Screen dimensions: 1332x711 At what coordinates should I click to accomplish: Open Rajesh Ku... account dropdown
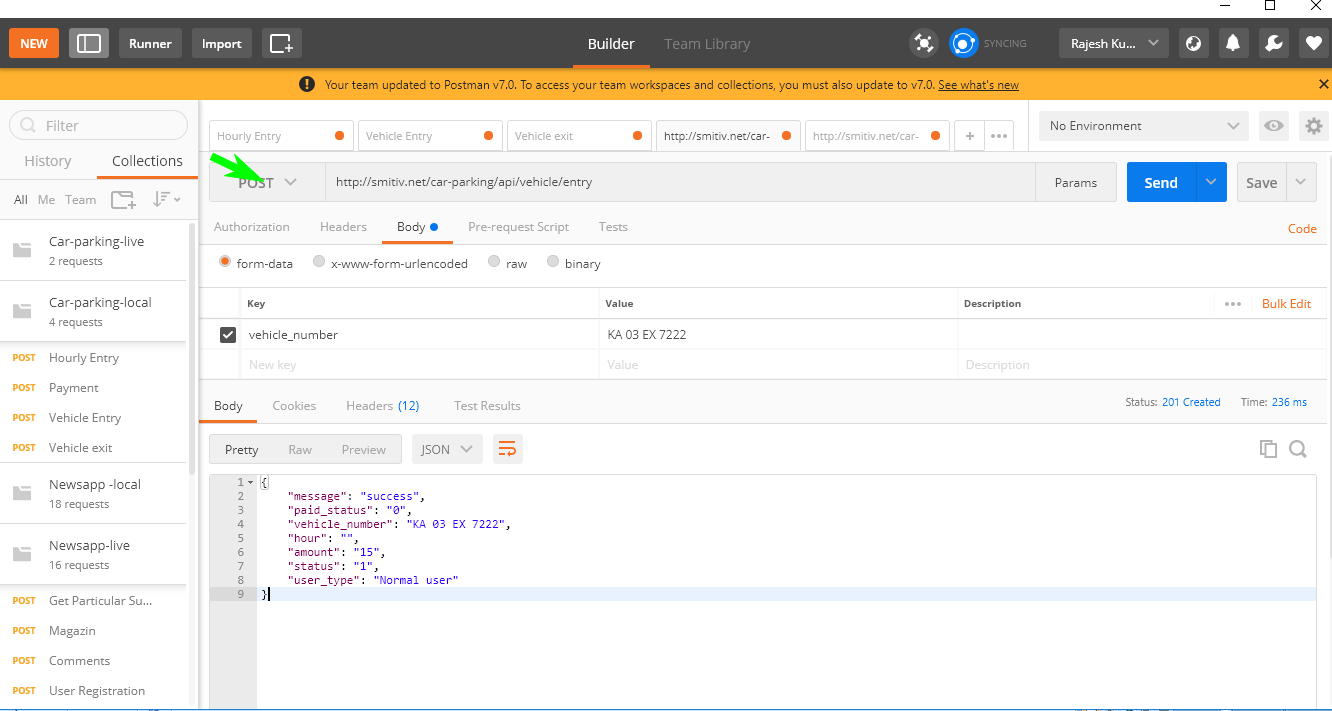click(x=1113, y=43)
